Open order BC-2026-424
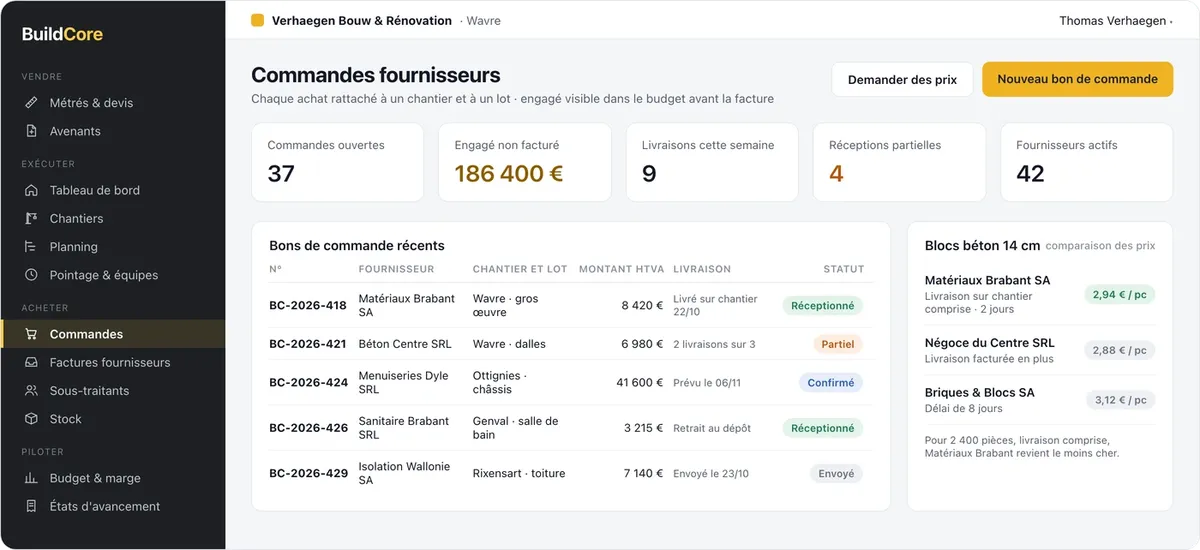This screenshot has width=1200, height=550. 308,382
